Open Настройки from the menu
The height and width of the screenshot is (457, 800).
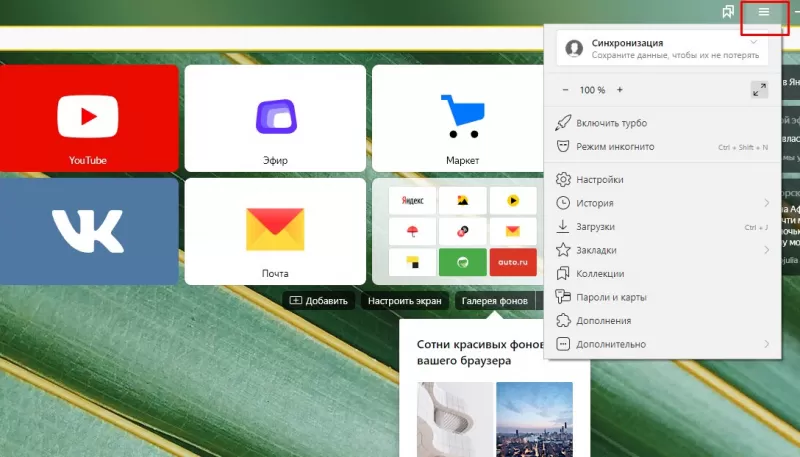click(x=662, y=180)
